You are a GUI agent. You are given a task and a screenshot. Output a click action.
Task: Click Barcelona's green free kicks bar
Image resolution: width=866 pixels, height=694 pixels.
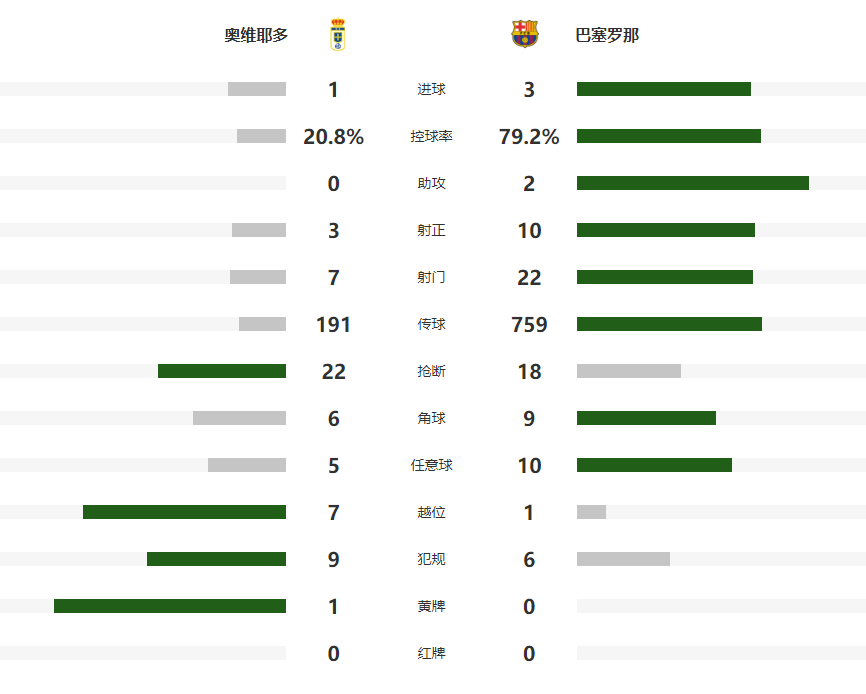[654, 465]
